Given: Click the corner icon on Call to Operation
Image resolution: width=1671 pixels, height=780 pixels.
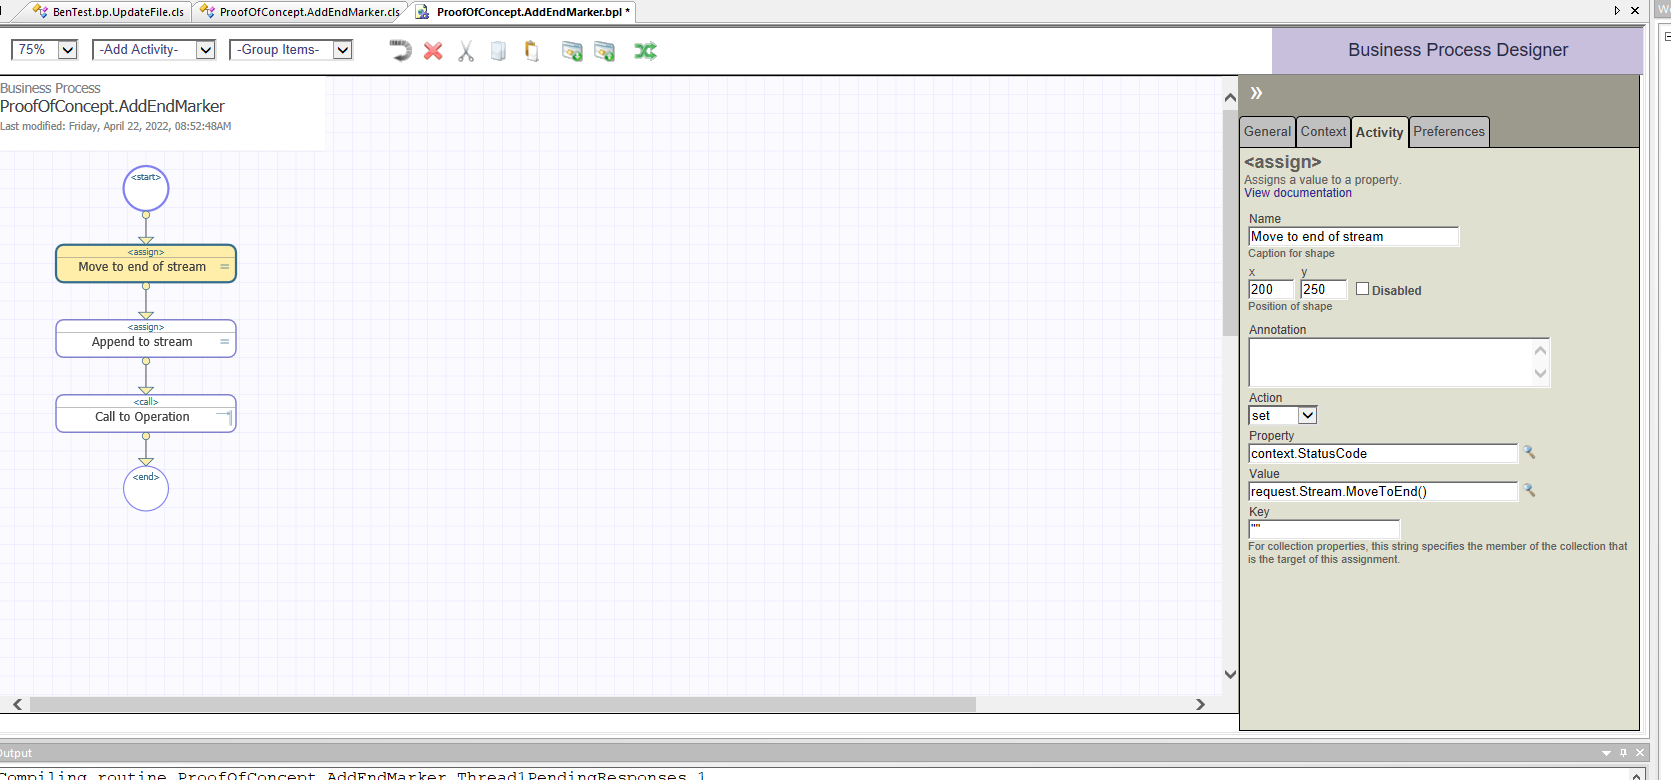Looking at the screenshot, I should [x=225, y=416].
